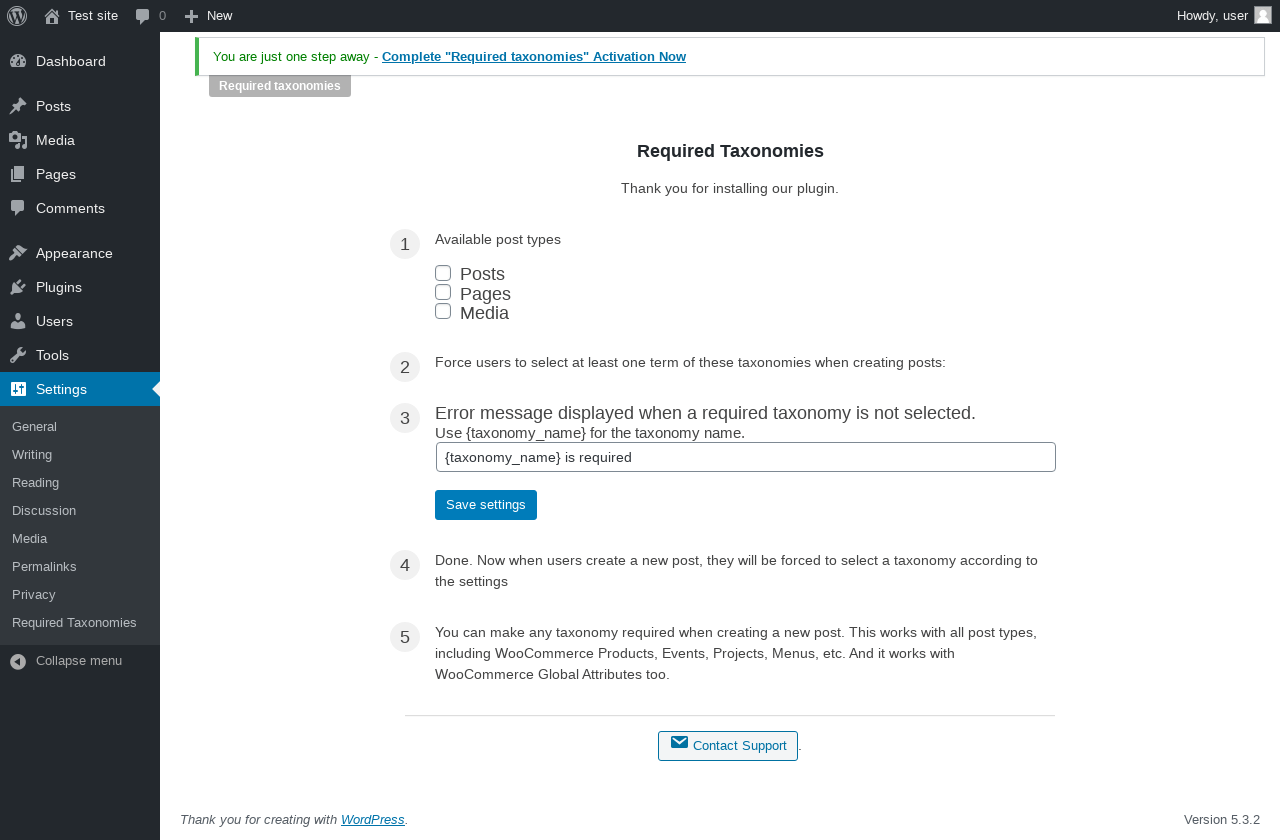Viewport: 1280px width, 840px height.
Task: Click the Users person icon
Action: (18, 321)
